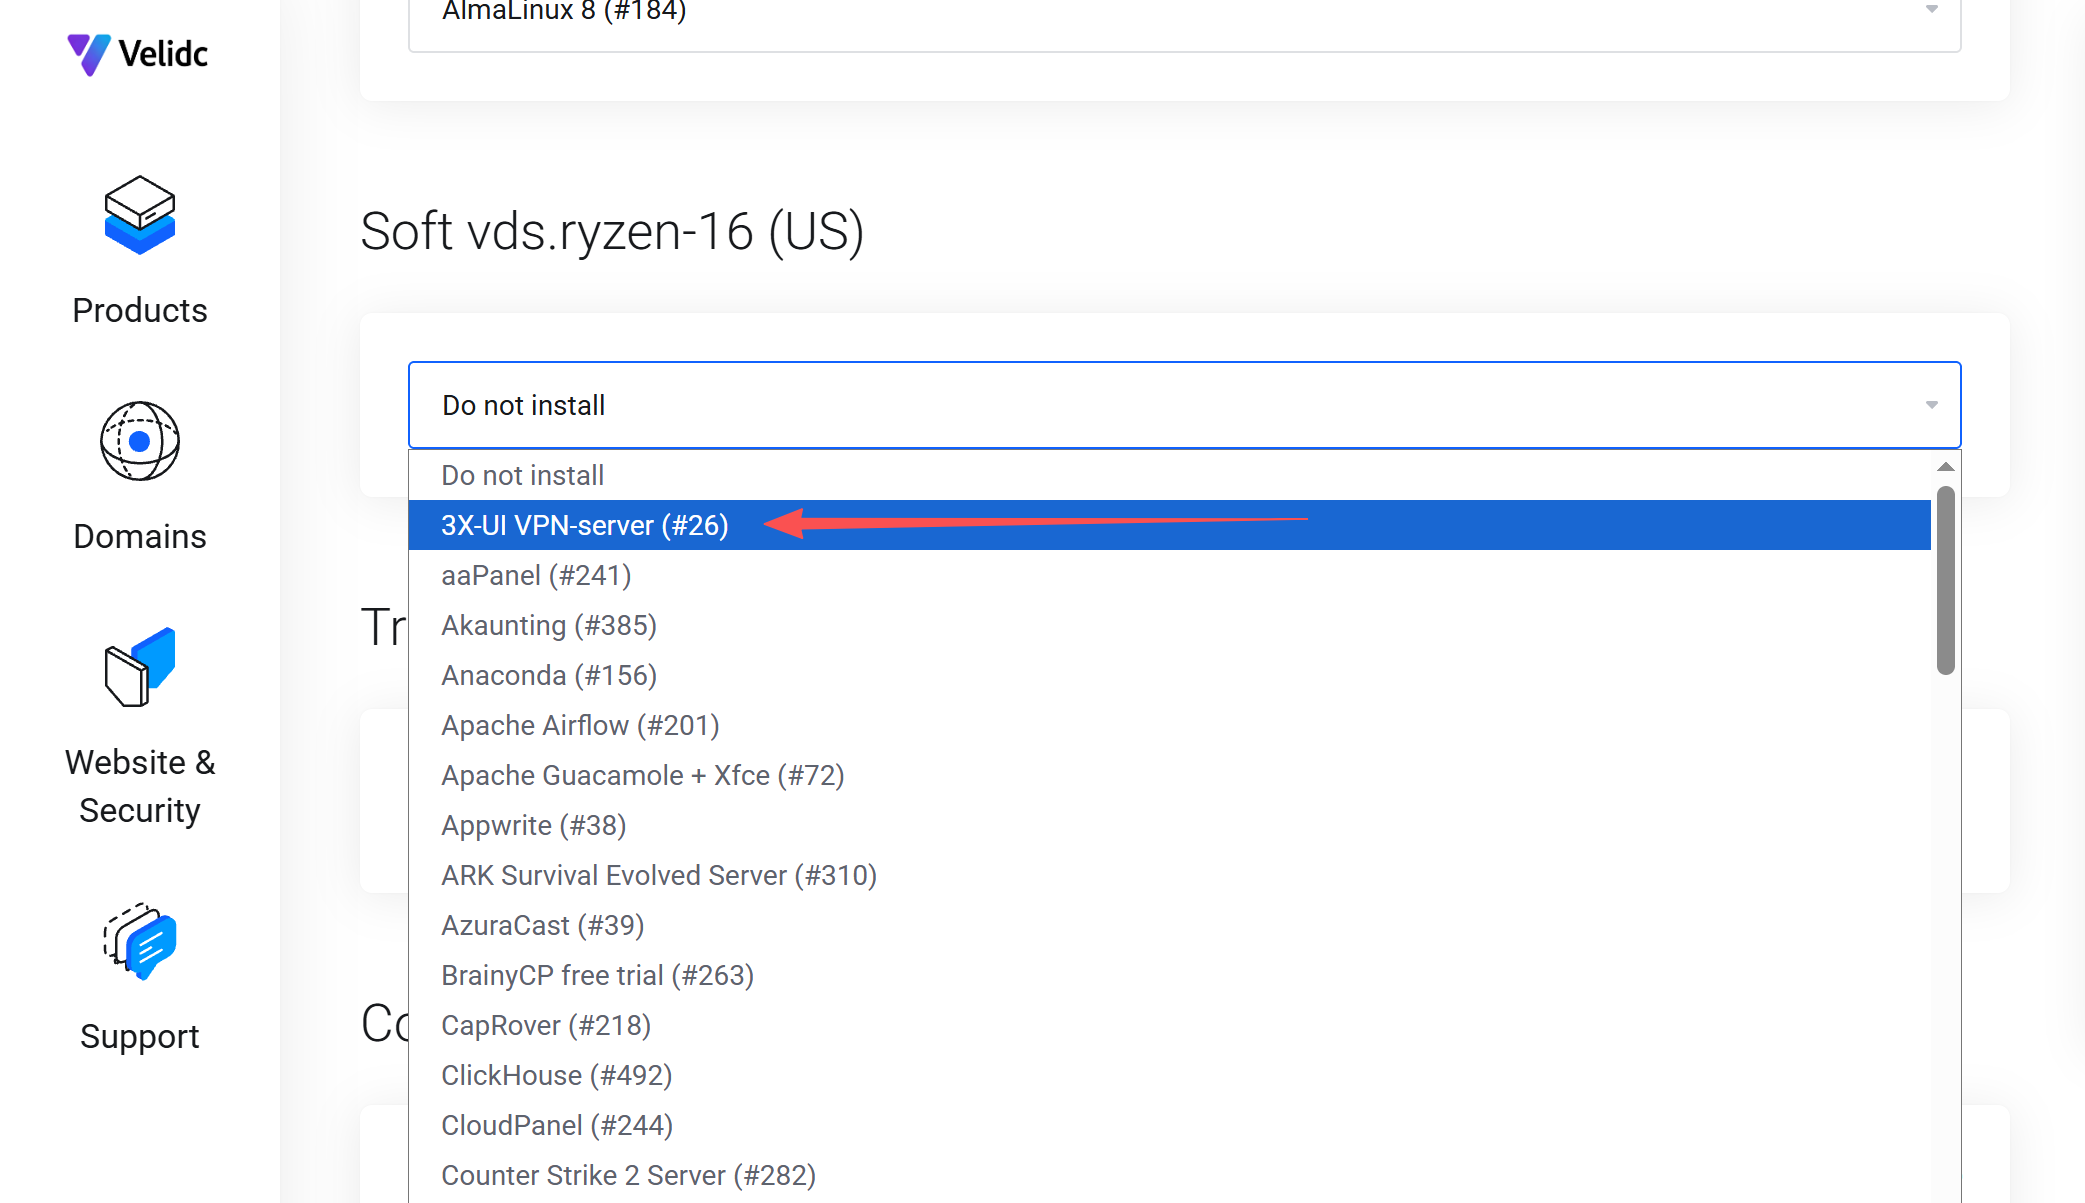The image size is (2085, 1203).
Task: Click the dropdown list scroll-up arrow
Action: [1945, 467]
